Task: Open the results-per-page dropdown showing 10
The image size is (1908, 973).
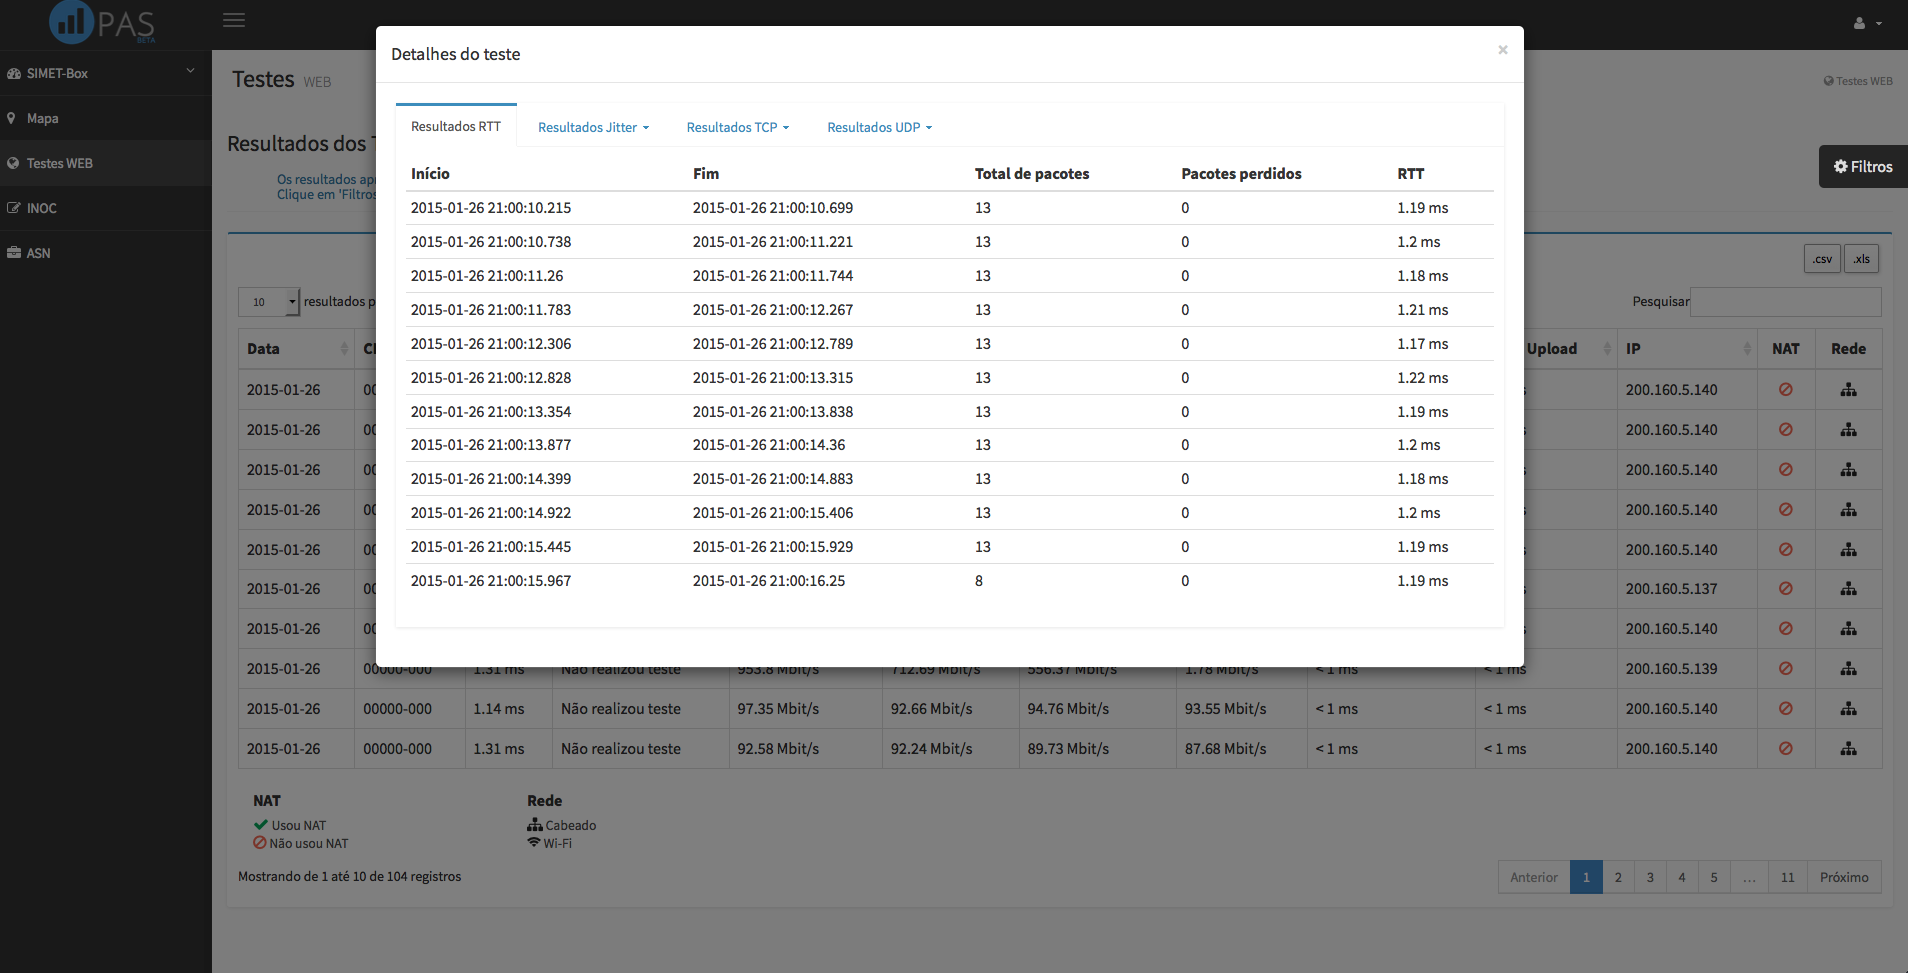Action: pyautogui.click(x=269, y=302)
